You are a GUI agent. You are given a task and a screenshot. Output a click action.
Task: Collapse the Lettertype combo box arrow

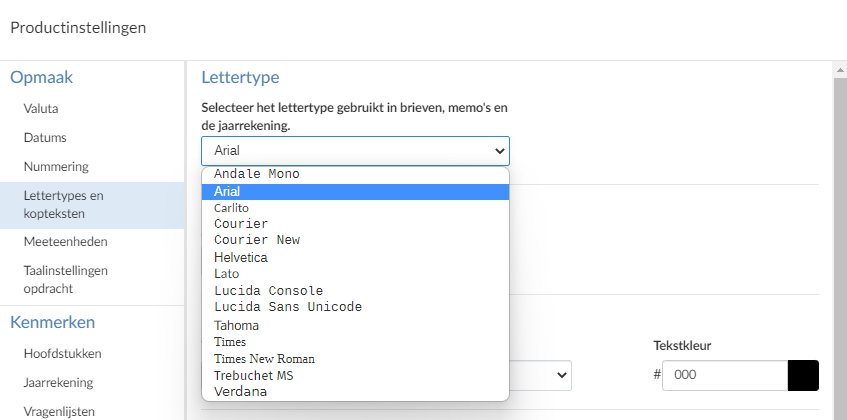(500, 151)
